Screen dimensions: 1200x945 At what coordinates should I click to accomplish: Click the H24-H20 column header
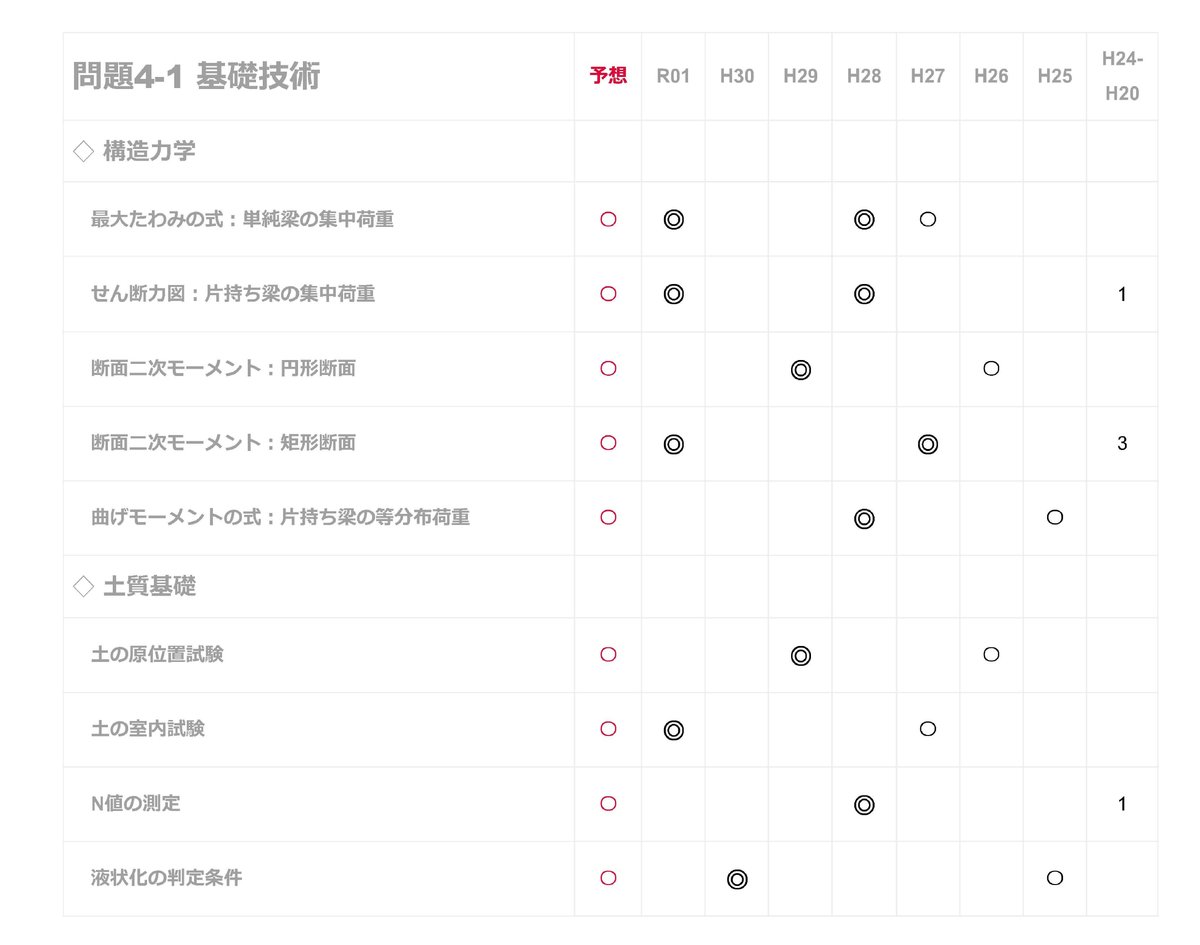point(1122,76)
